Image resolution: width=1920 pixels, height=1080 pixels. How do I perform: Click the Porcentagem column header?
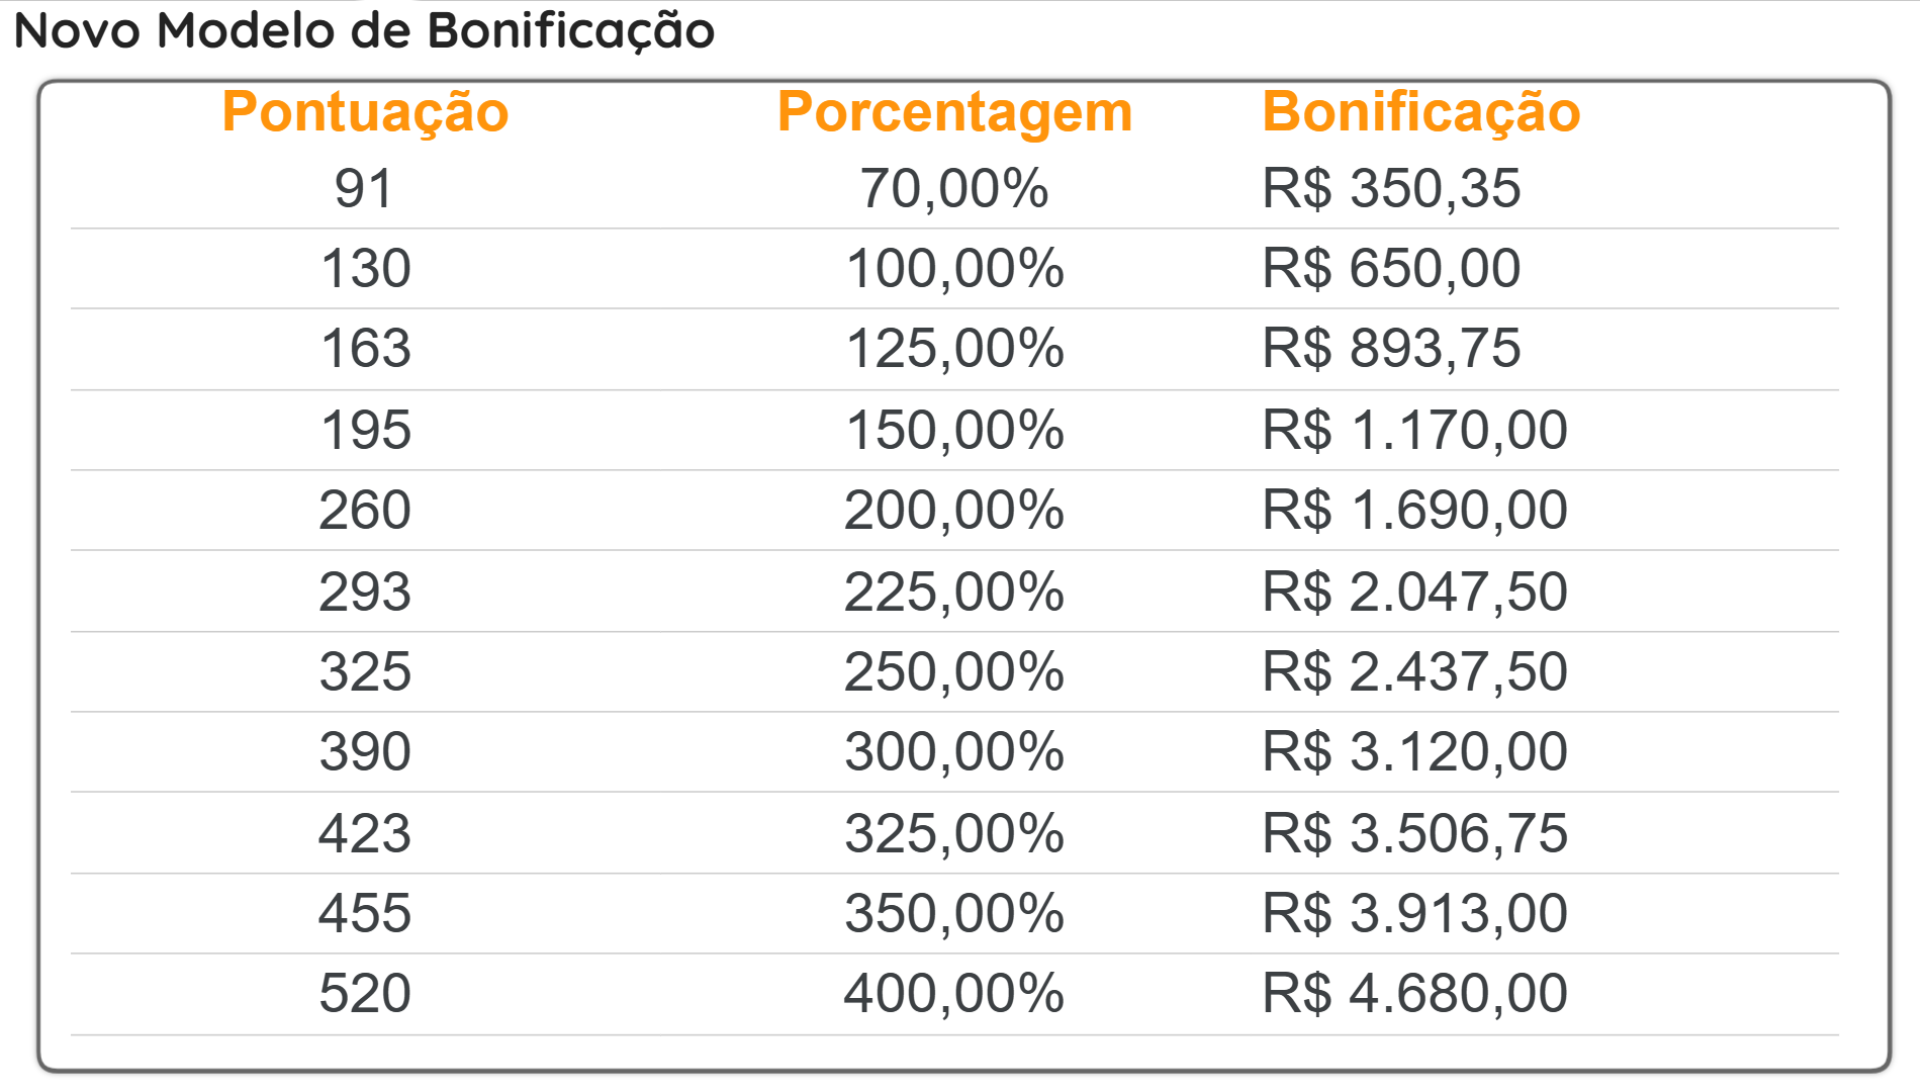[954, 111]
